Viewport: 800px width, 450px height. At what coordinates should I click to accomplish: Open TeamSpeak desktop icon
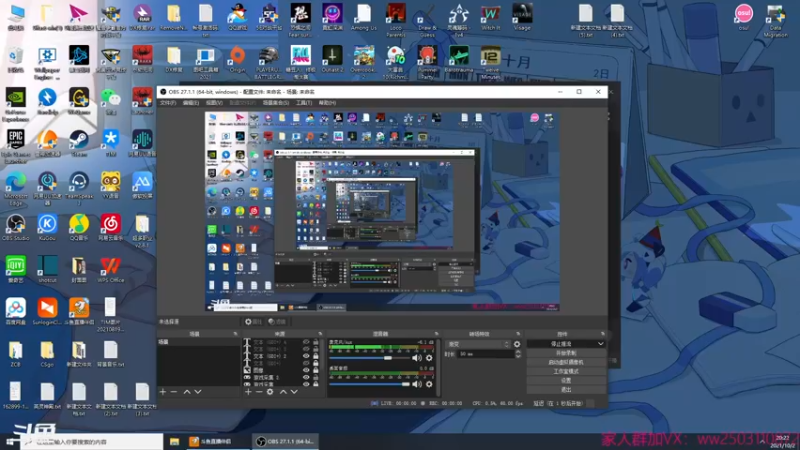click(x=79, y=189)
